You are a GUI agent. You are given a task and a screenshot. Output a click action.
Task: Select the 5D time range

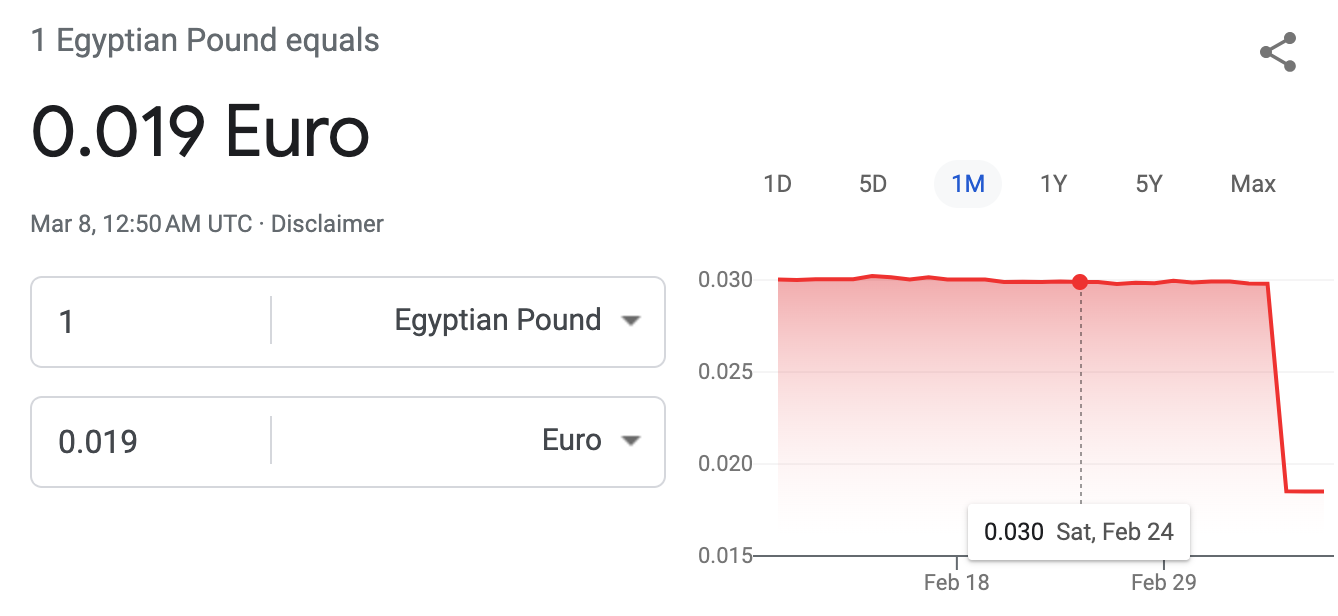pos(873,184)
